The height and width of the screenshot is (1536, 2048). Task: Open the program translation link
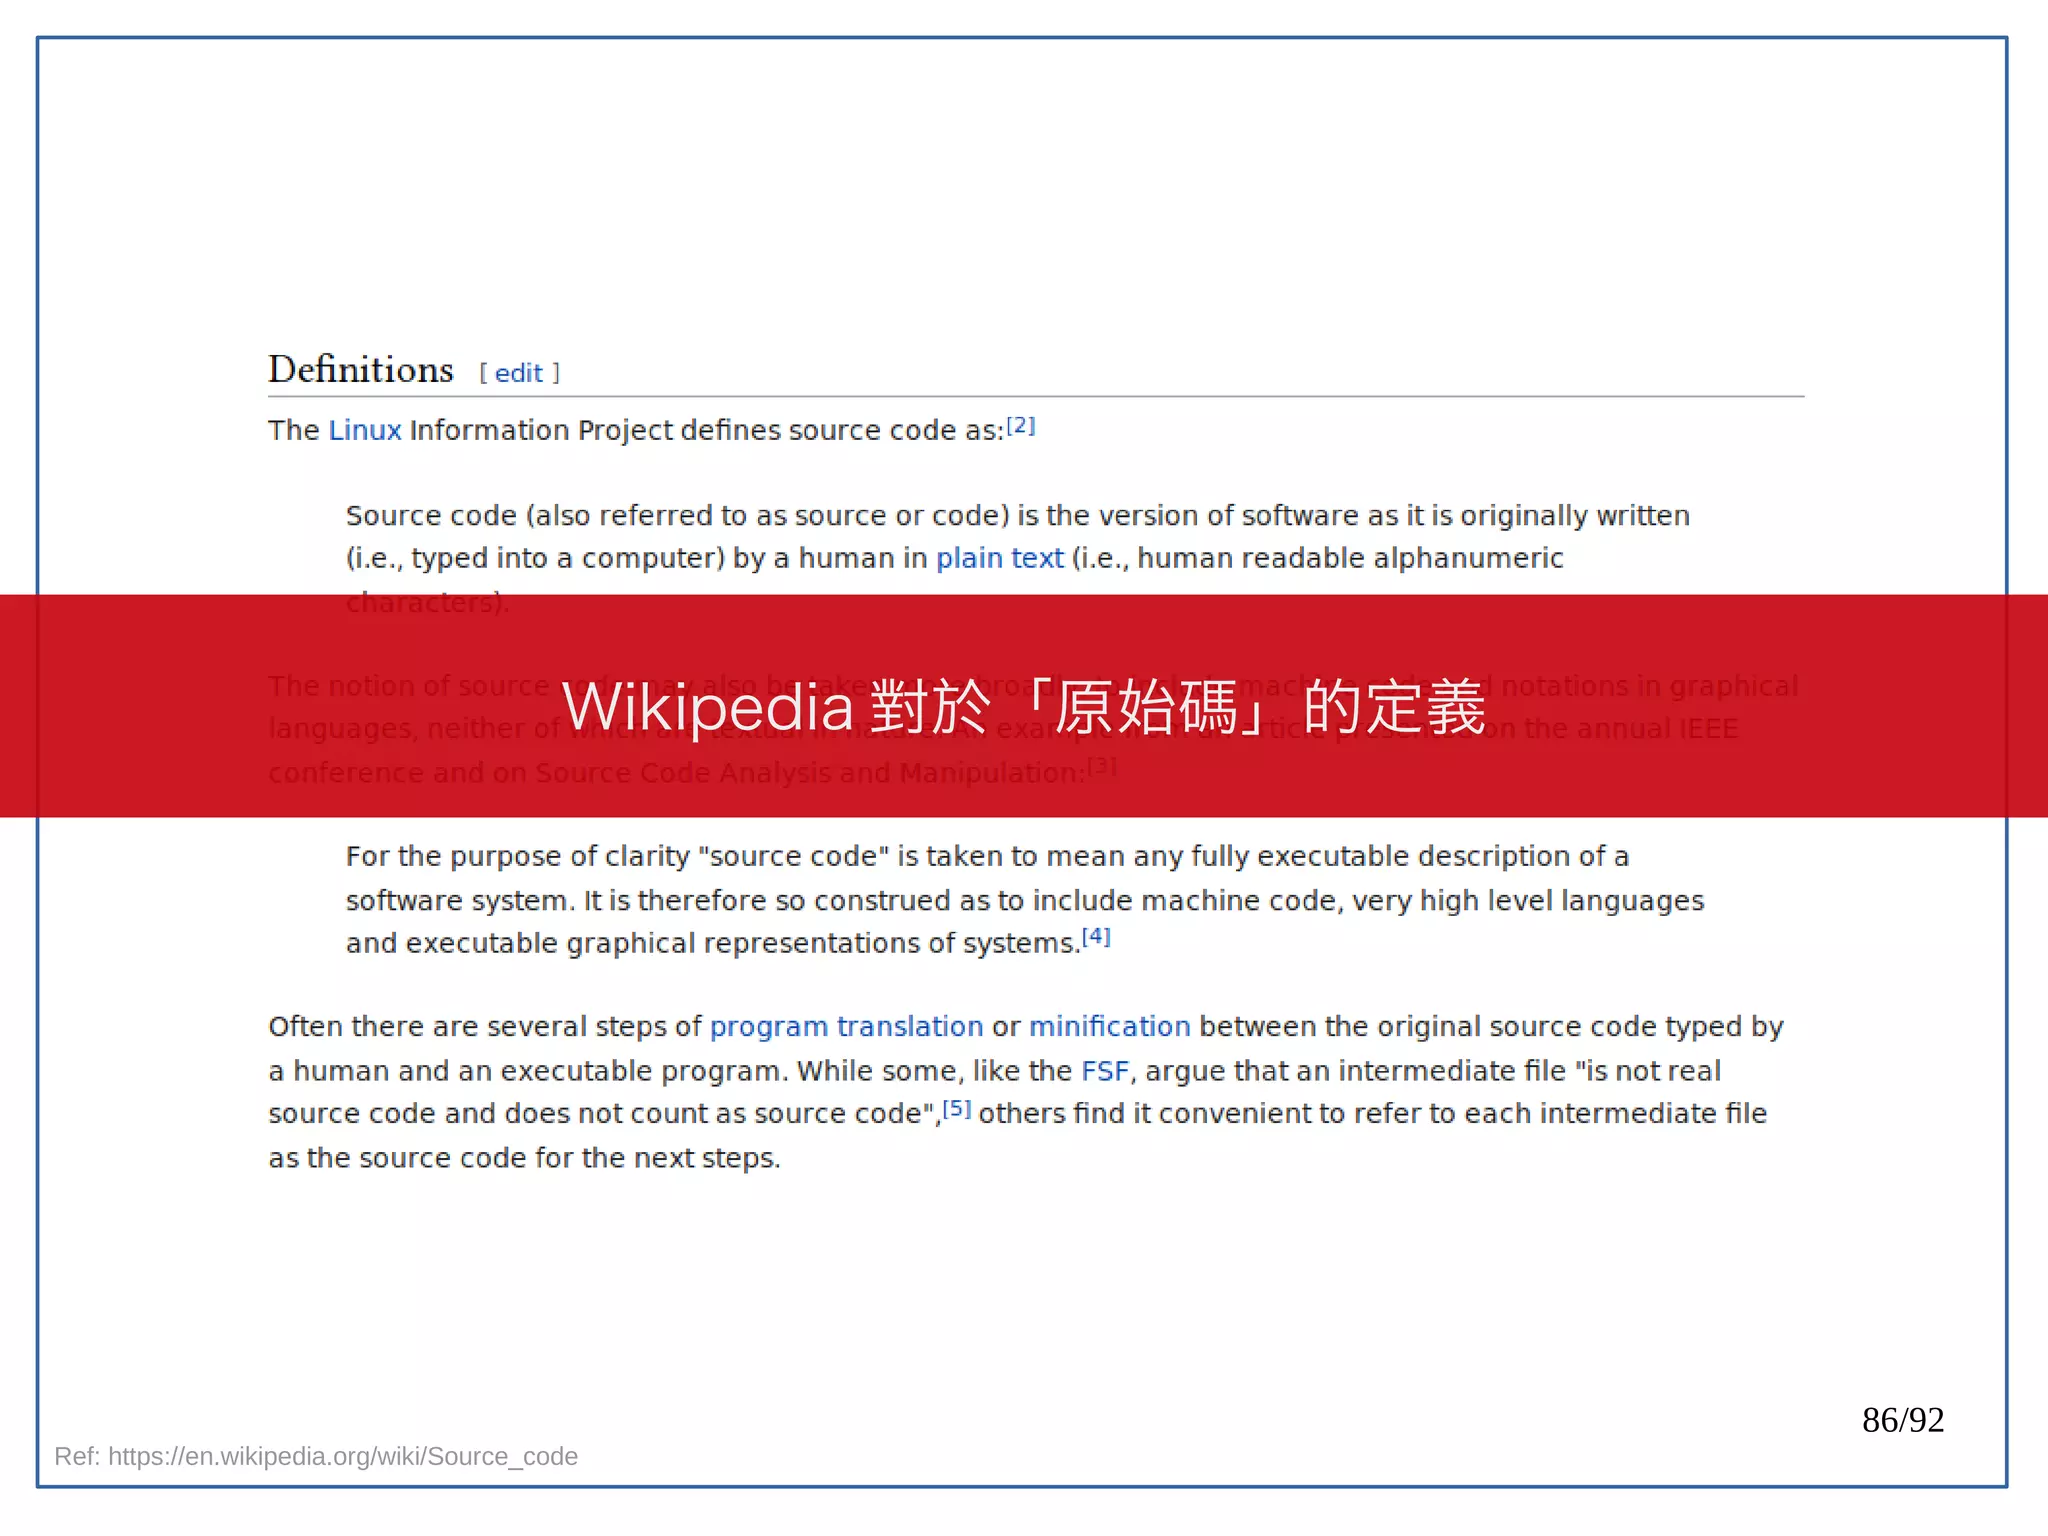846,1027
